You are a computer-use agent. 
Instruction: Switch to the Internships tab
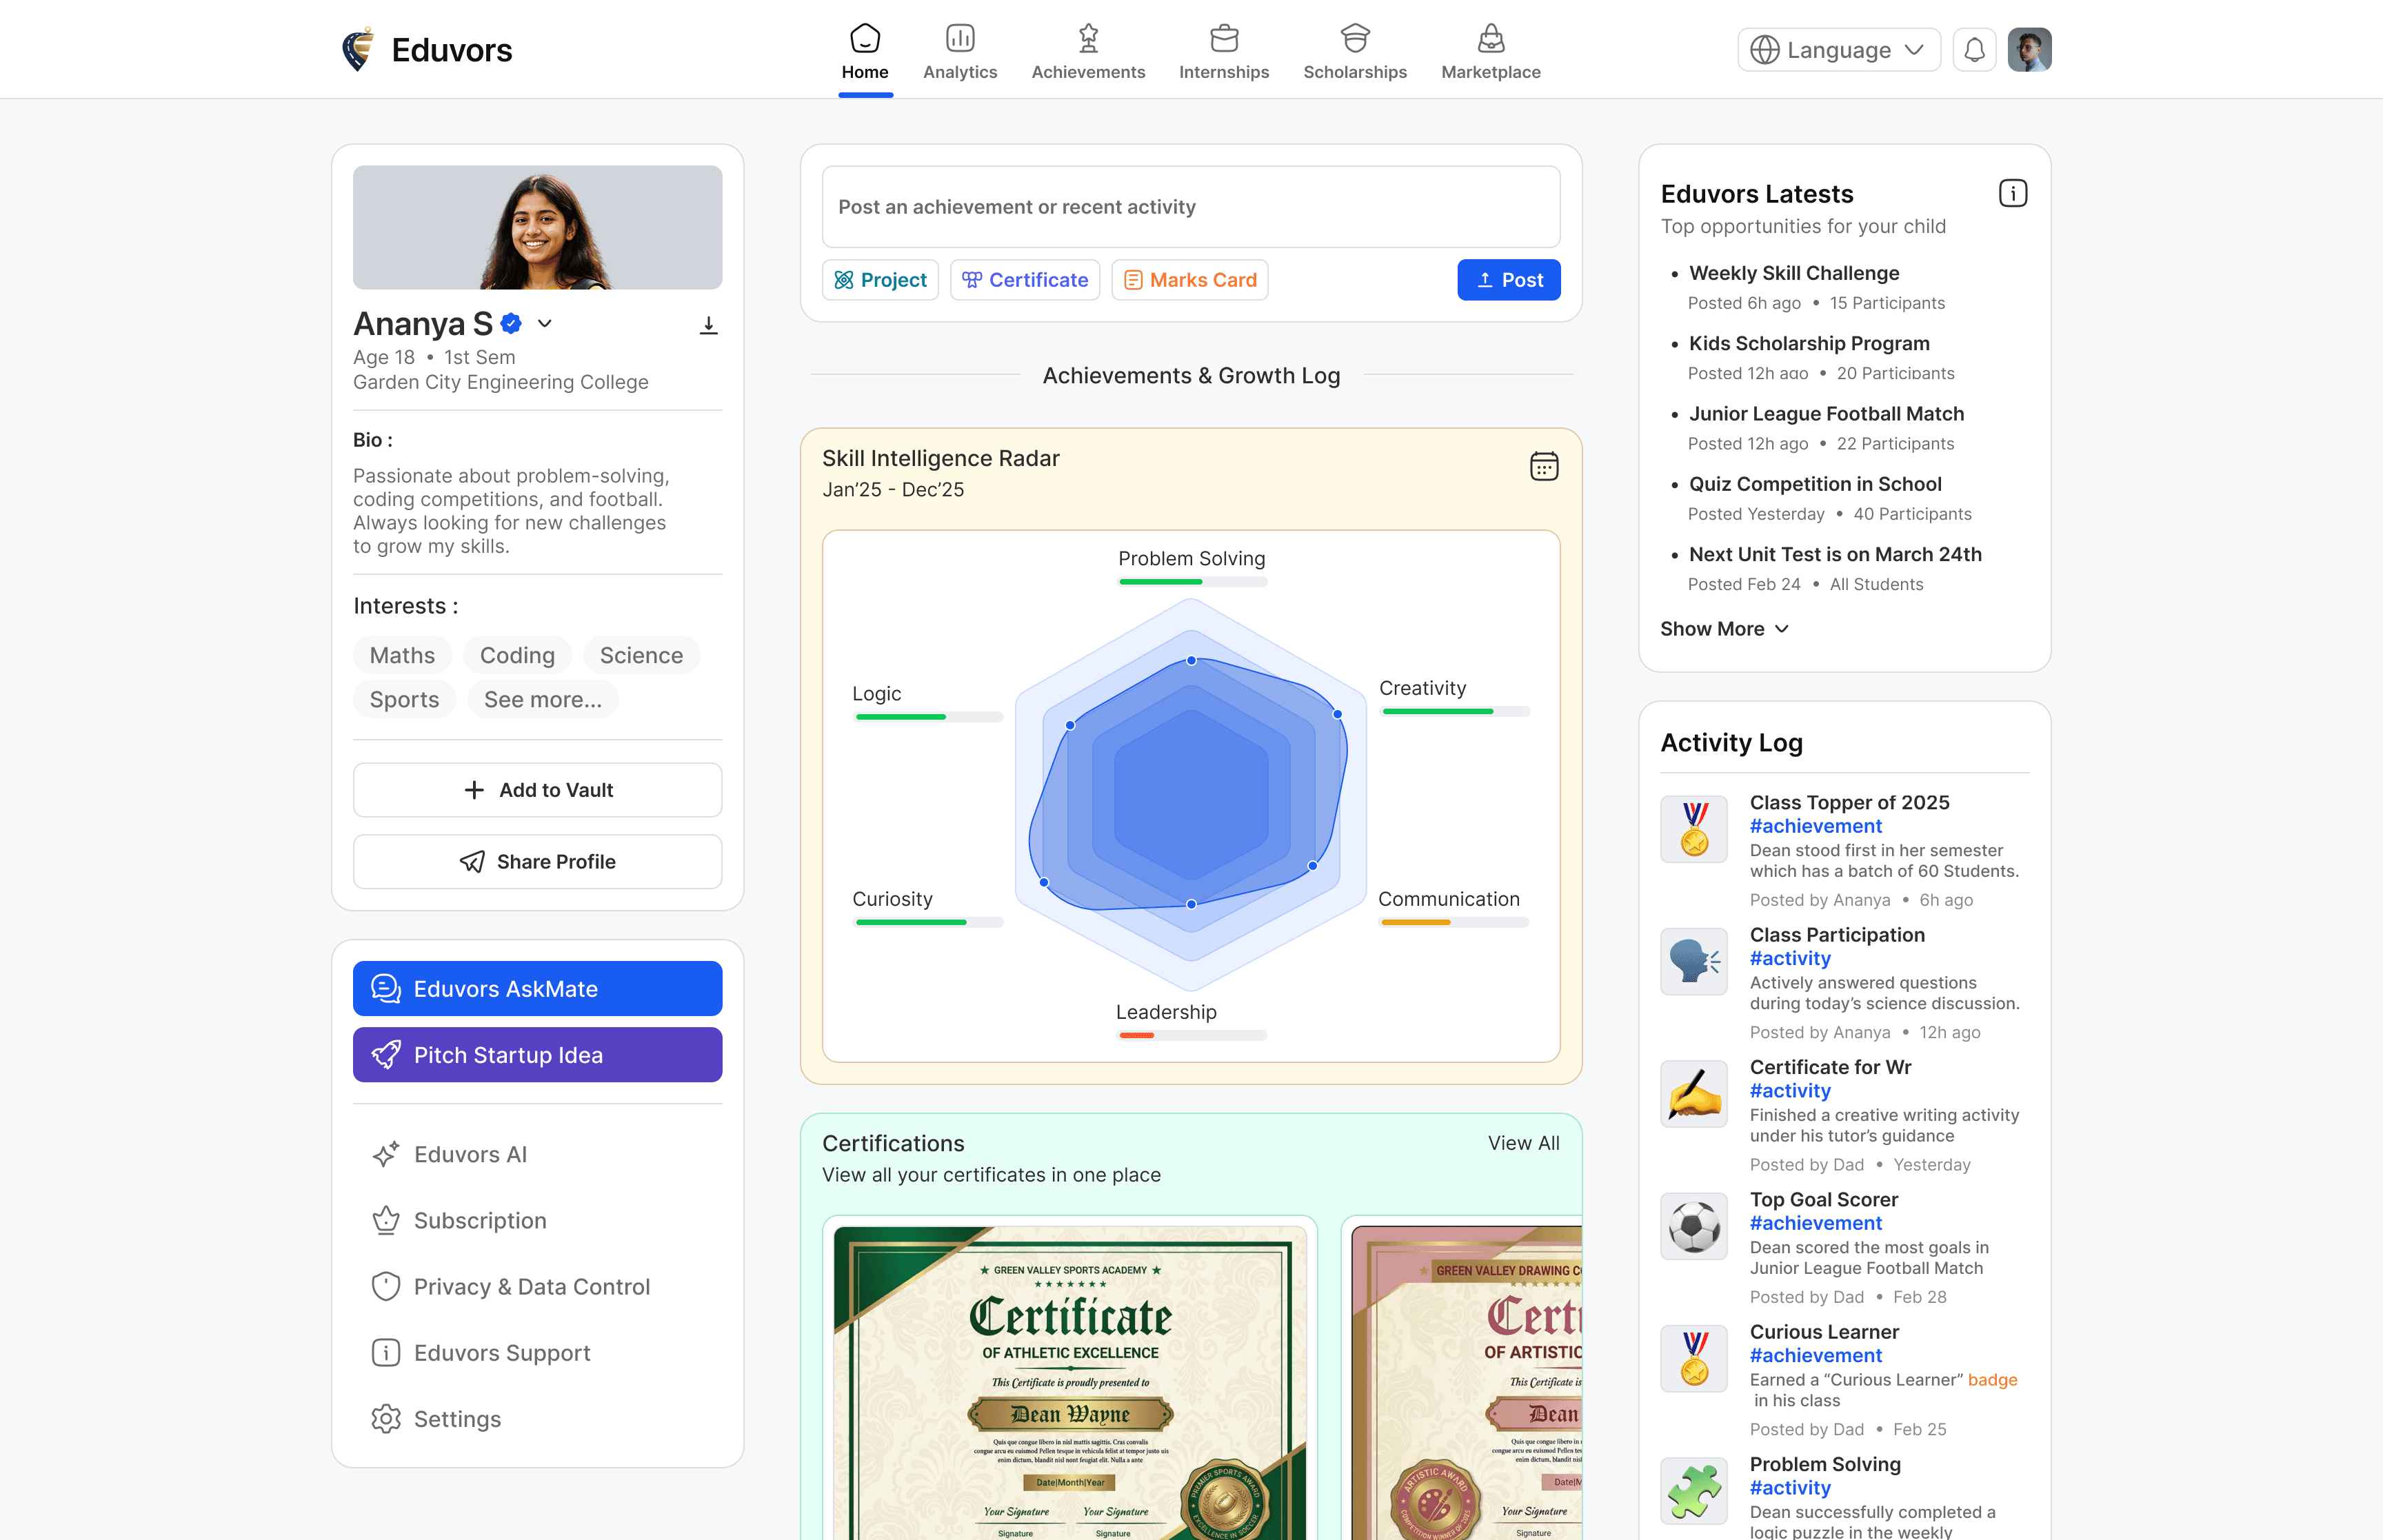1224,52
